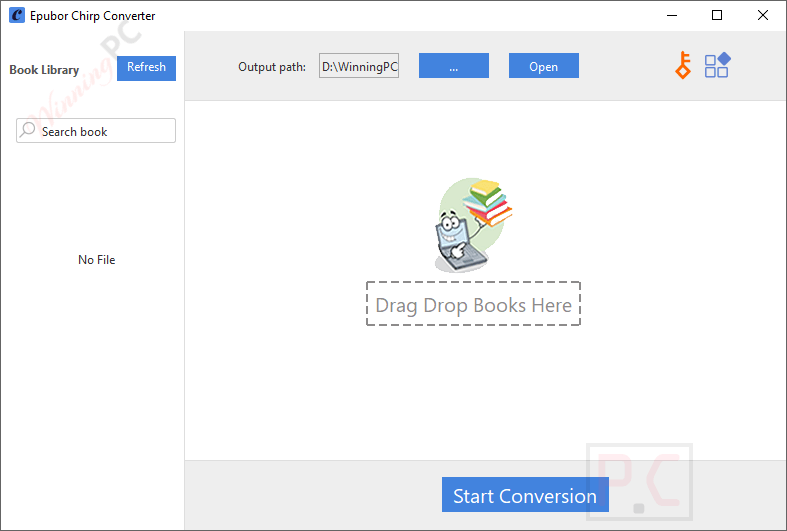Open the output folder
The image size is (787, 531).
544,66
